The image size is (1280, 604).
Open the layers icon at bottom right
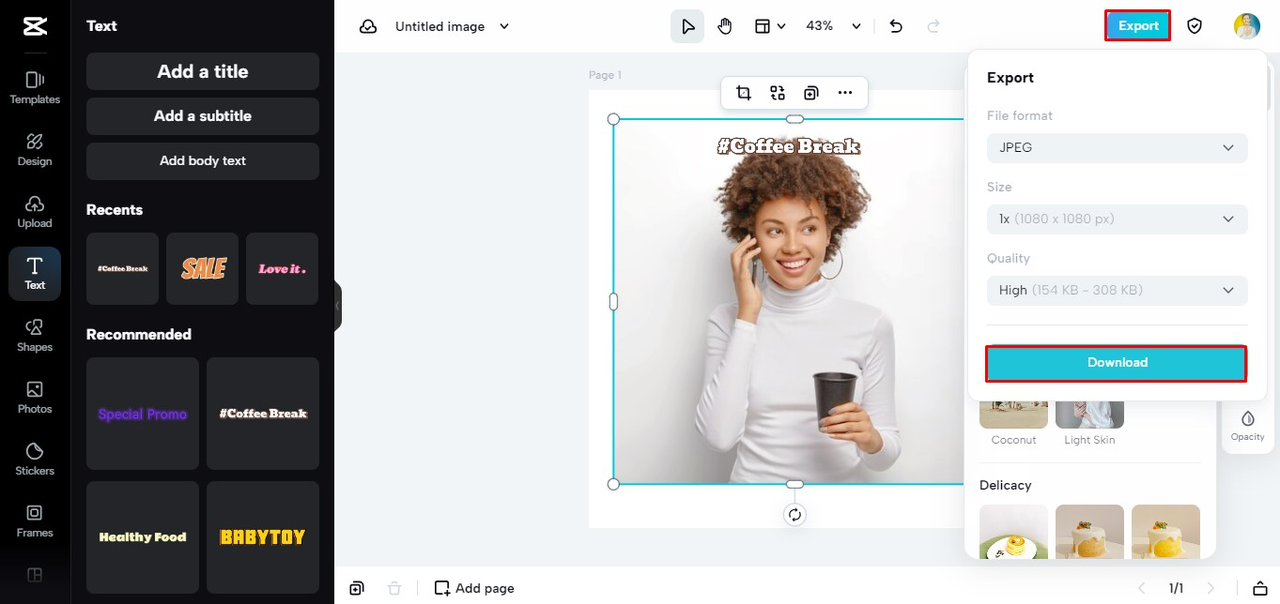(x=1260, y=588)
